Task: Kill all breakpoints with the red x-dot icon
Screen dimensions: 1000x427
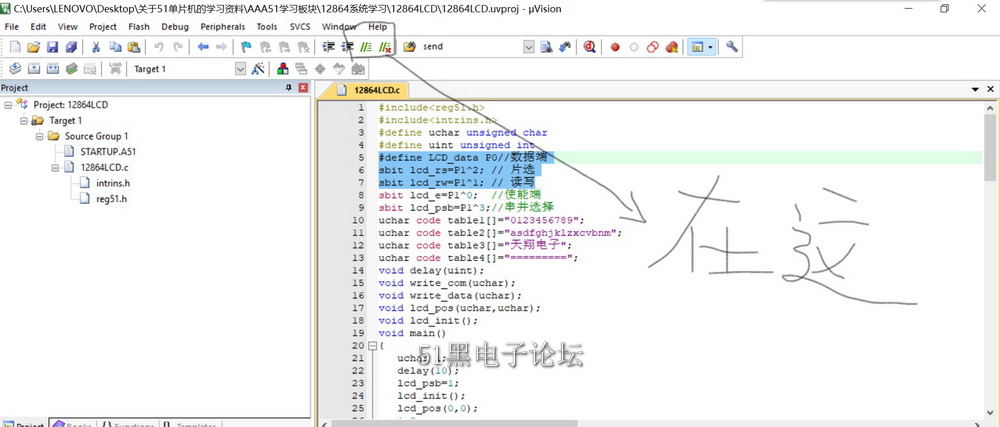Action: click(x=672, y=47)
